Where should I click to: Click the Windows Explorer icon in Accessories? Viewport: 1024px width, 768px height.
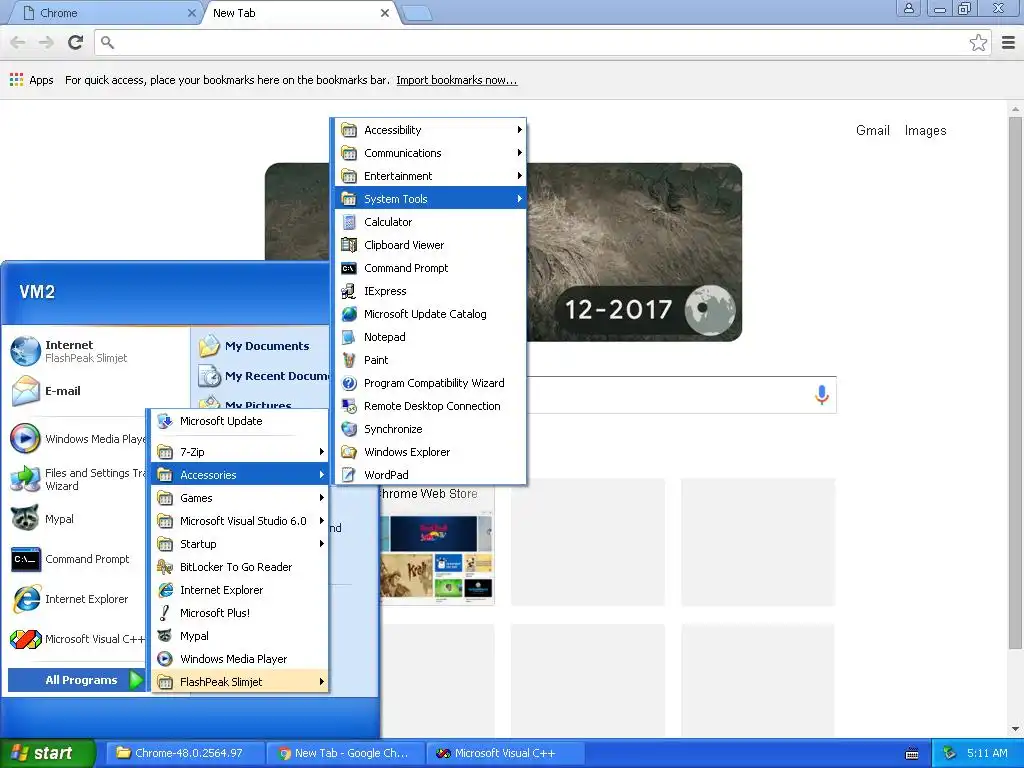(349, 452)
